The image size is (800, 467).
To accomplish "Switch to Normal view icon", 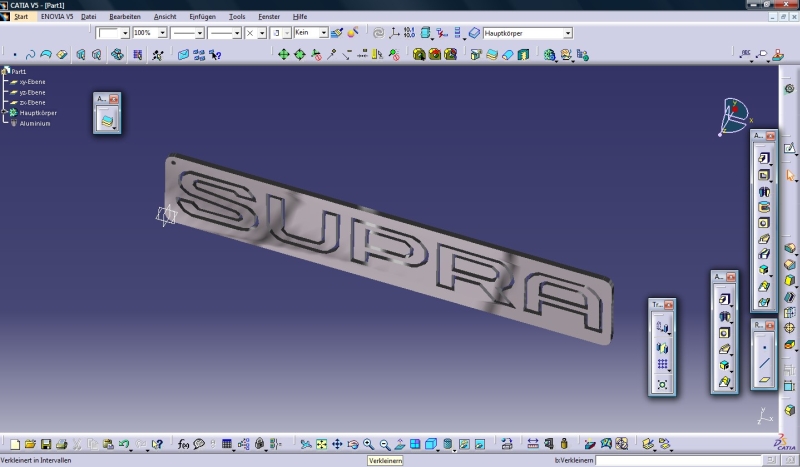I will (x=399, y=444).
